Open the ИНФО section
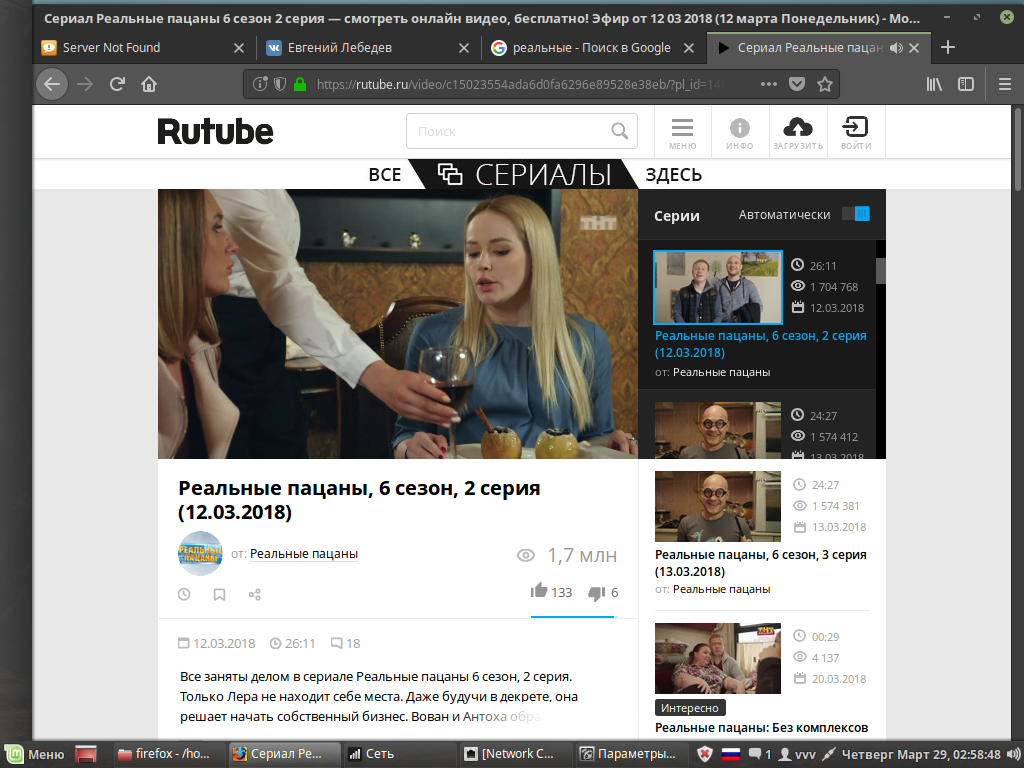This screenshot has height=768, width=1024. click(x=740, y=133)
